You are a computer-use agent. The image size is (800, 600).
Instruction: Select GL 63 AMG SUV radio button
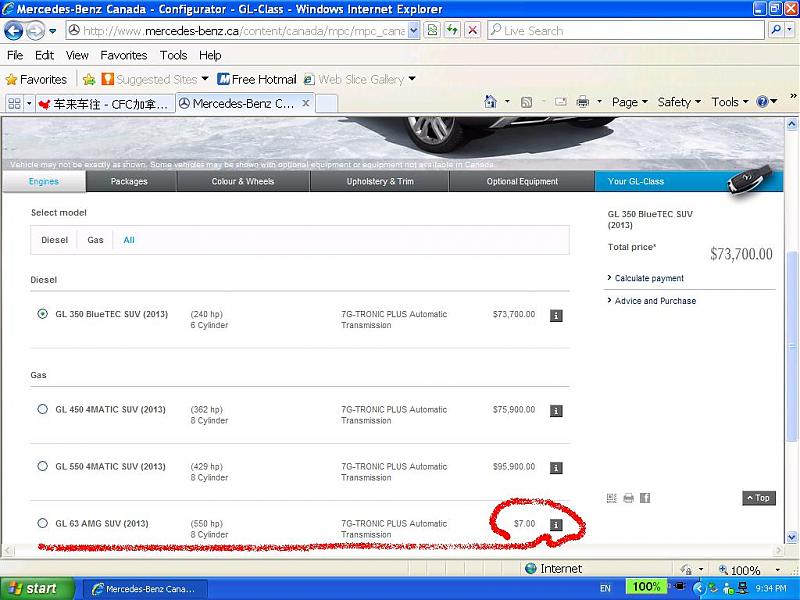tap(42, 523)
